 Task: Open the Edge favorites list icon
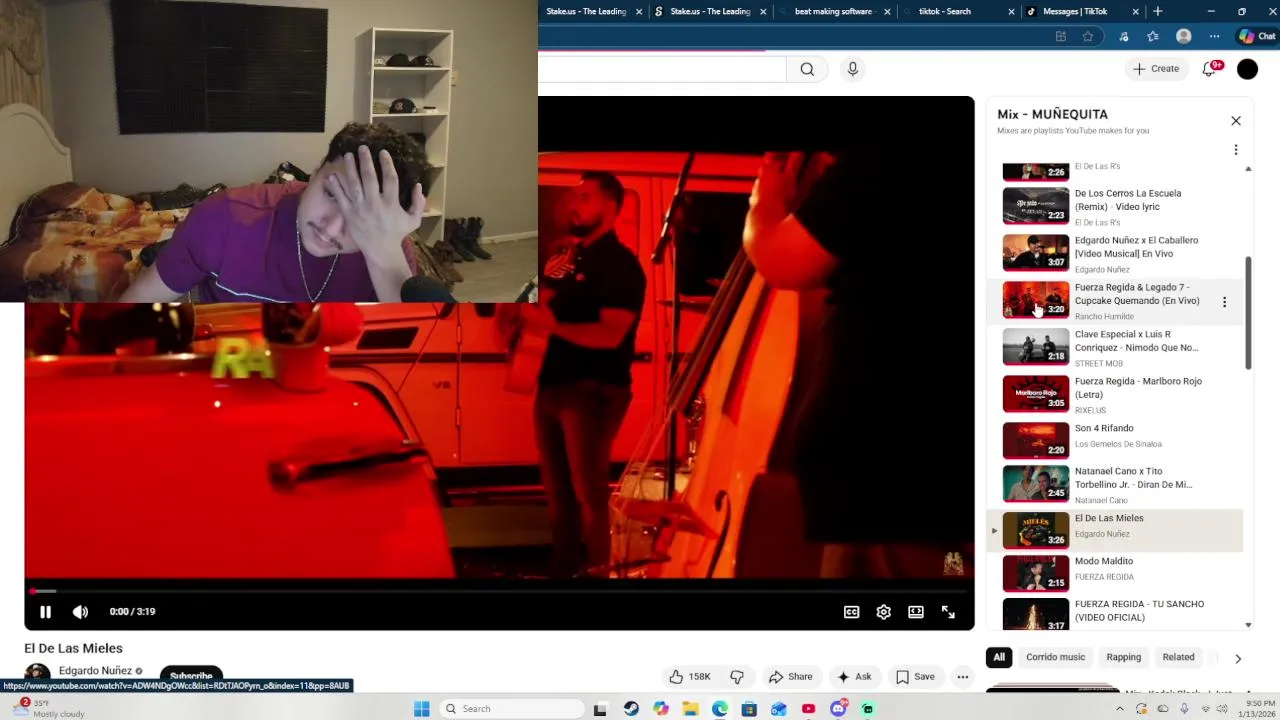pyautogui.click(x=1153, y=37)
